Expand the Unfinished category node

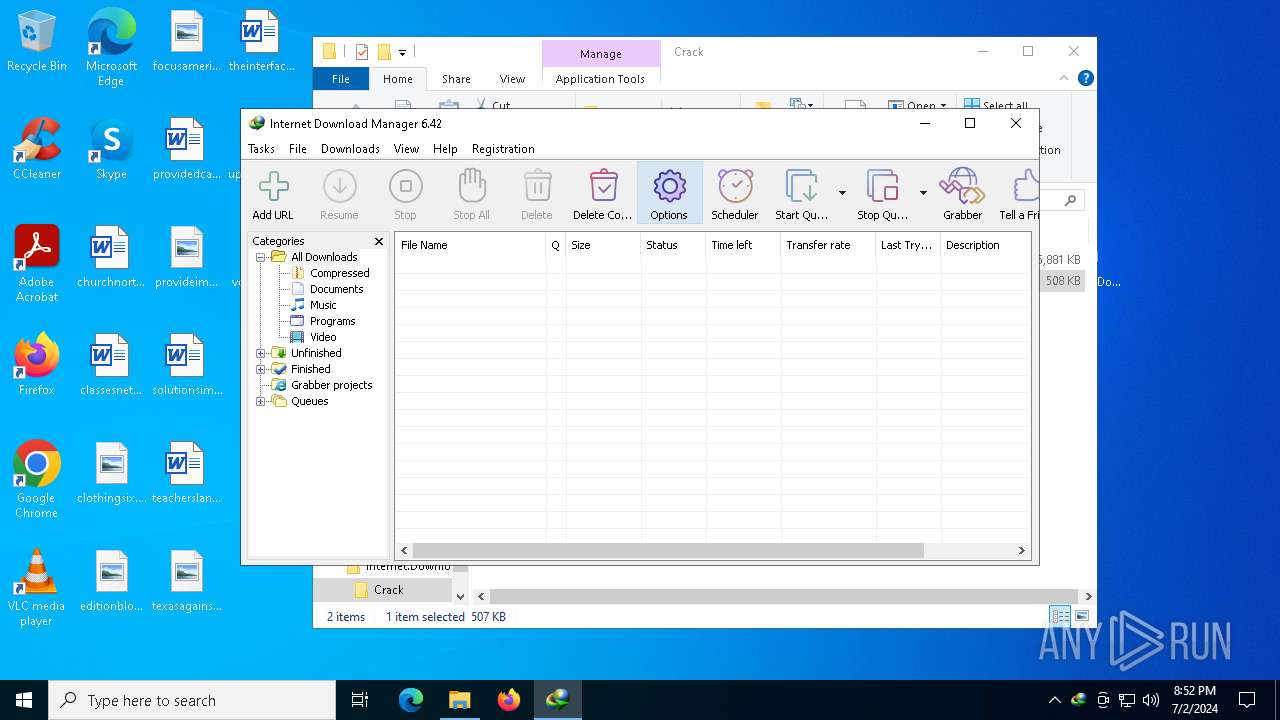[x=260, y=353]
